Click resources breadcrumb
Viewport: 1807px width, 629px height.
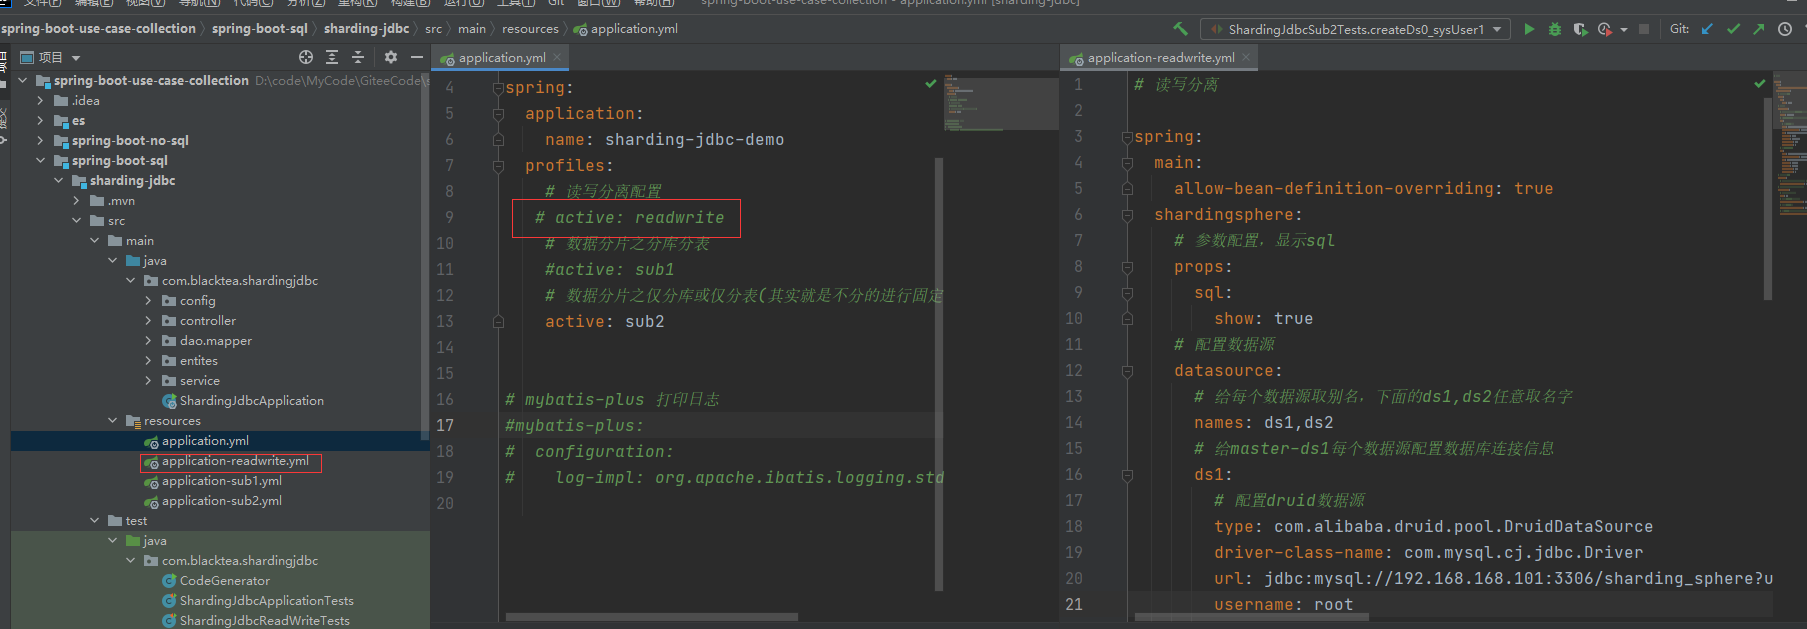pos(530,29)
